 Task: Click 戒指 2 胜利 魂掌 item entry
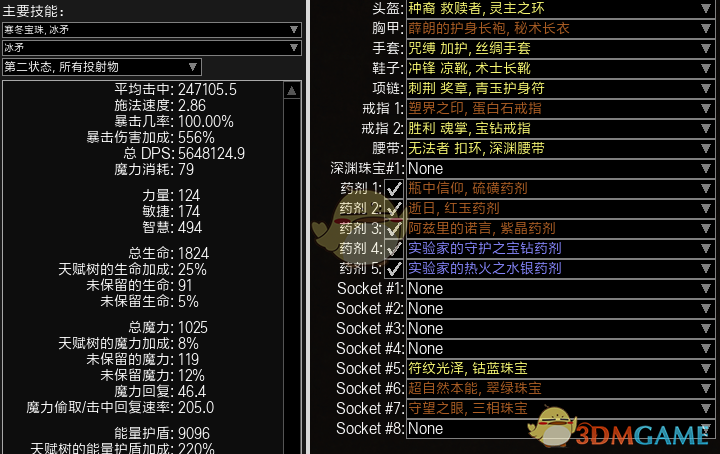[561, 129]
